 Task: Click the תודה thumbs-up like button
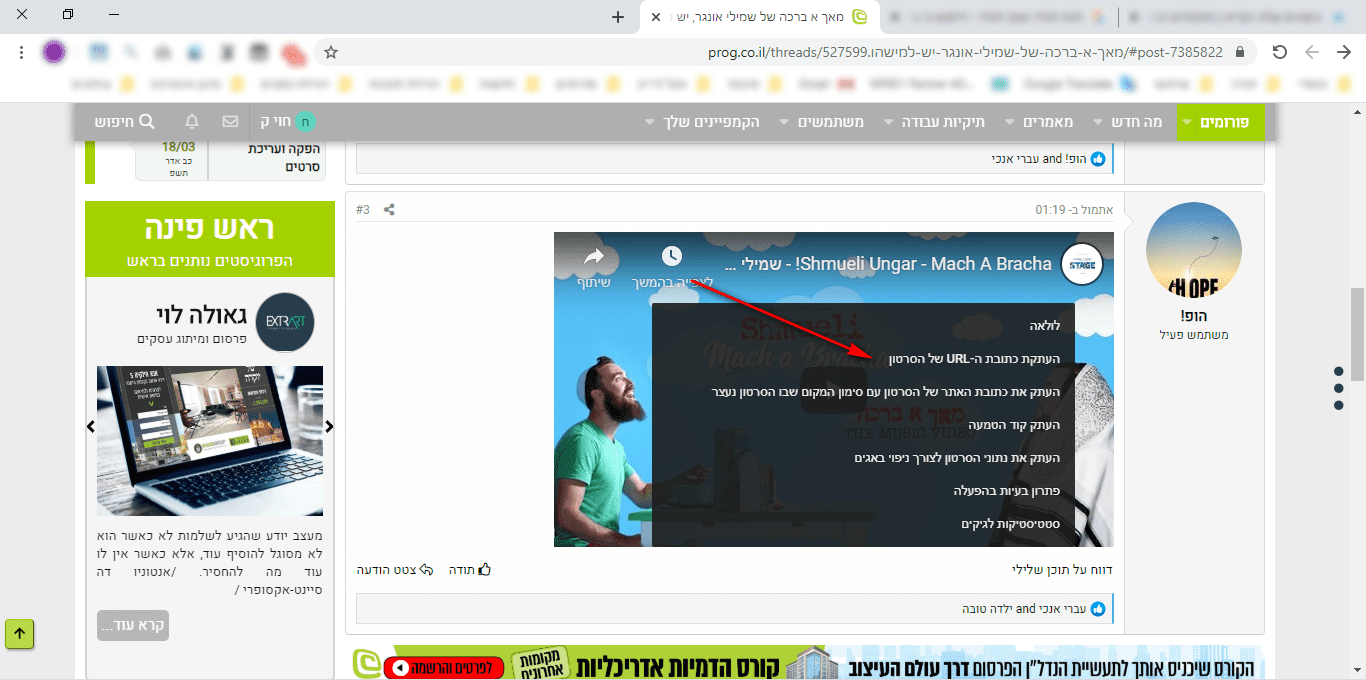470,569
